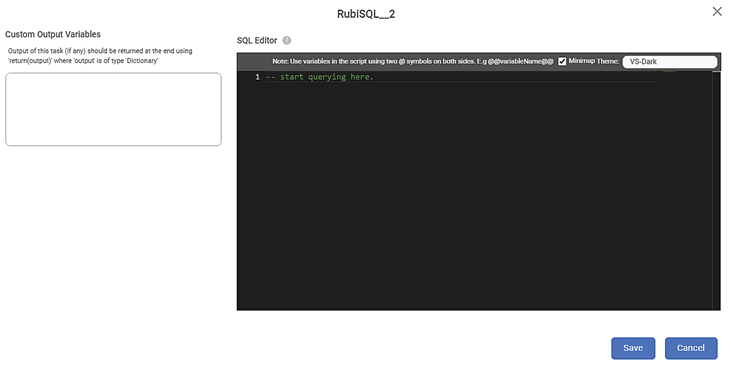Click the 'SQL Editor' label
731x368 pixels.
257,41
